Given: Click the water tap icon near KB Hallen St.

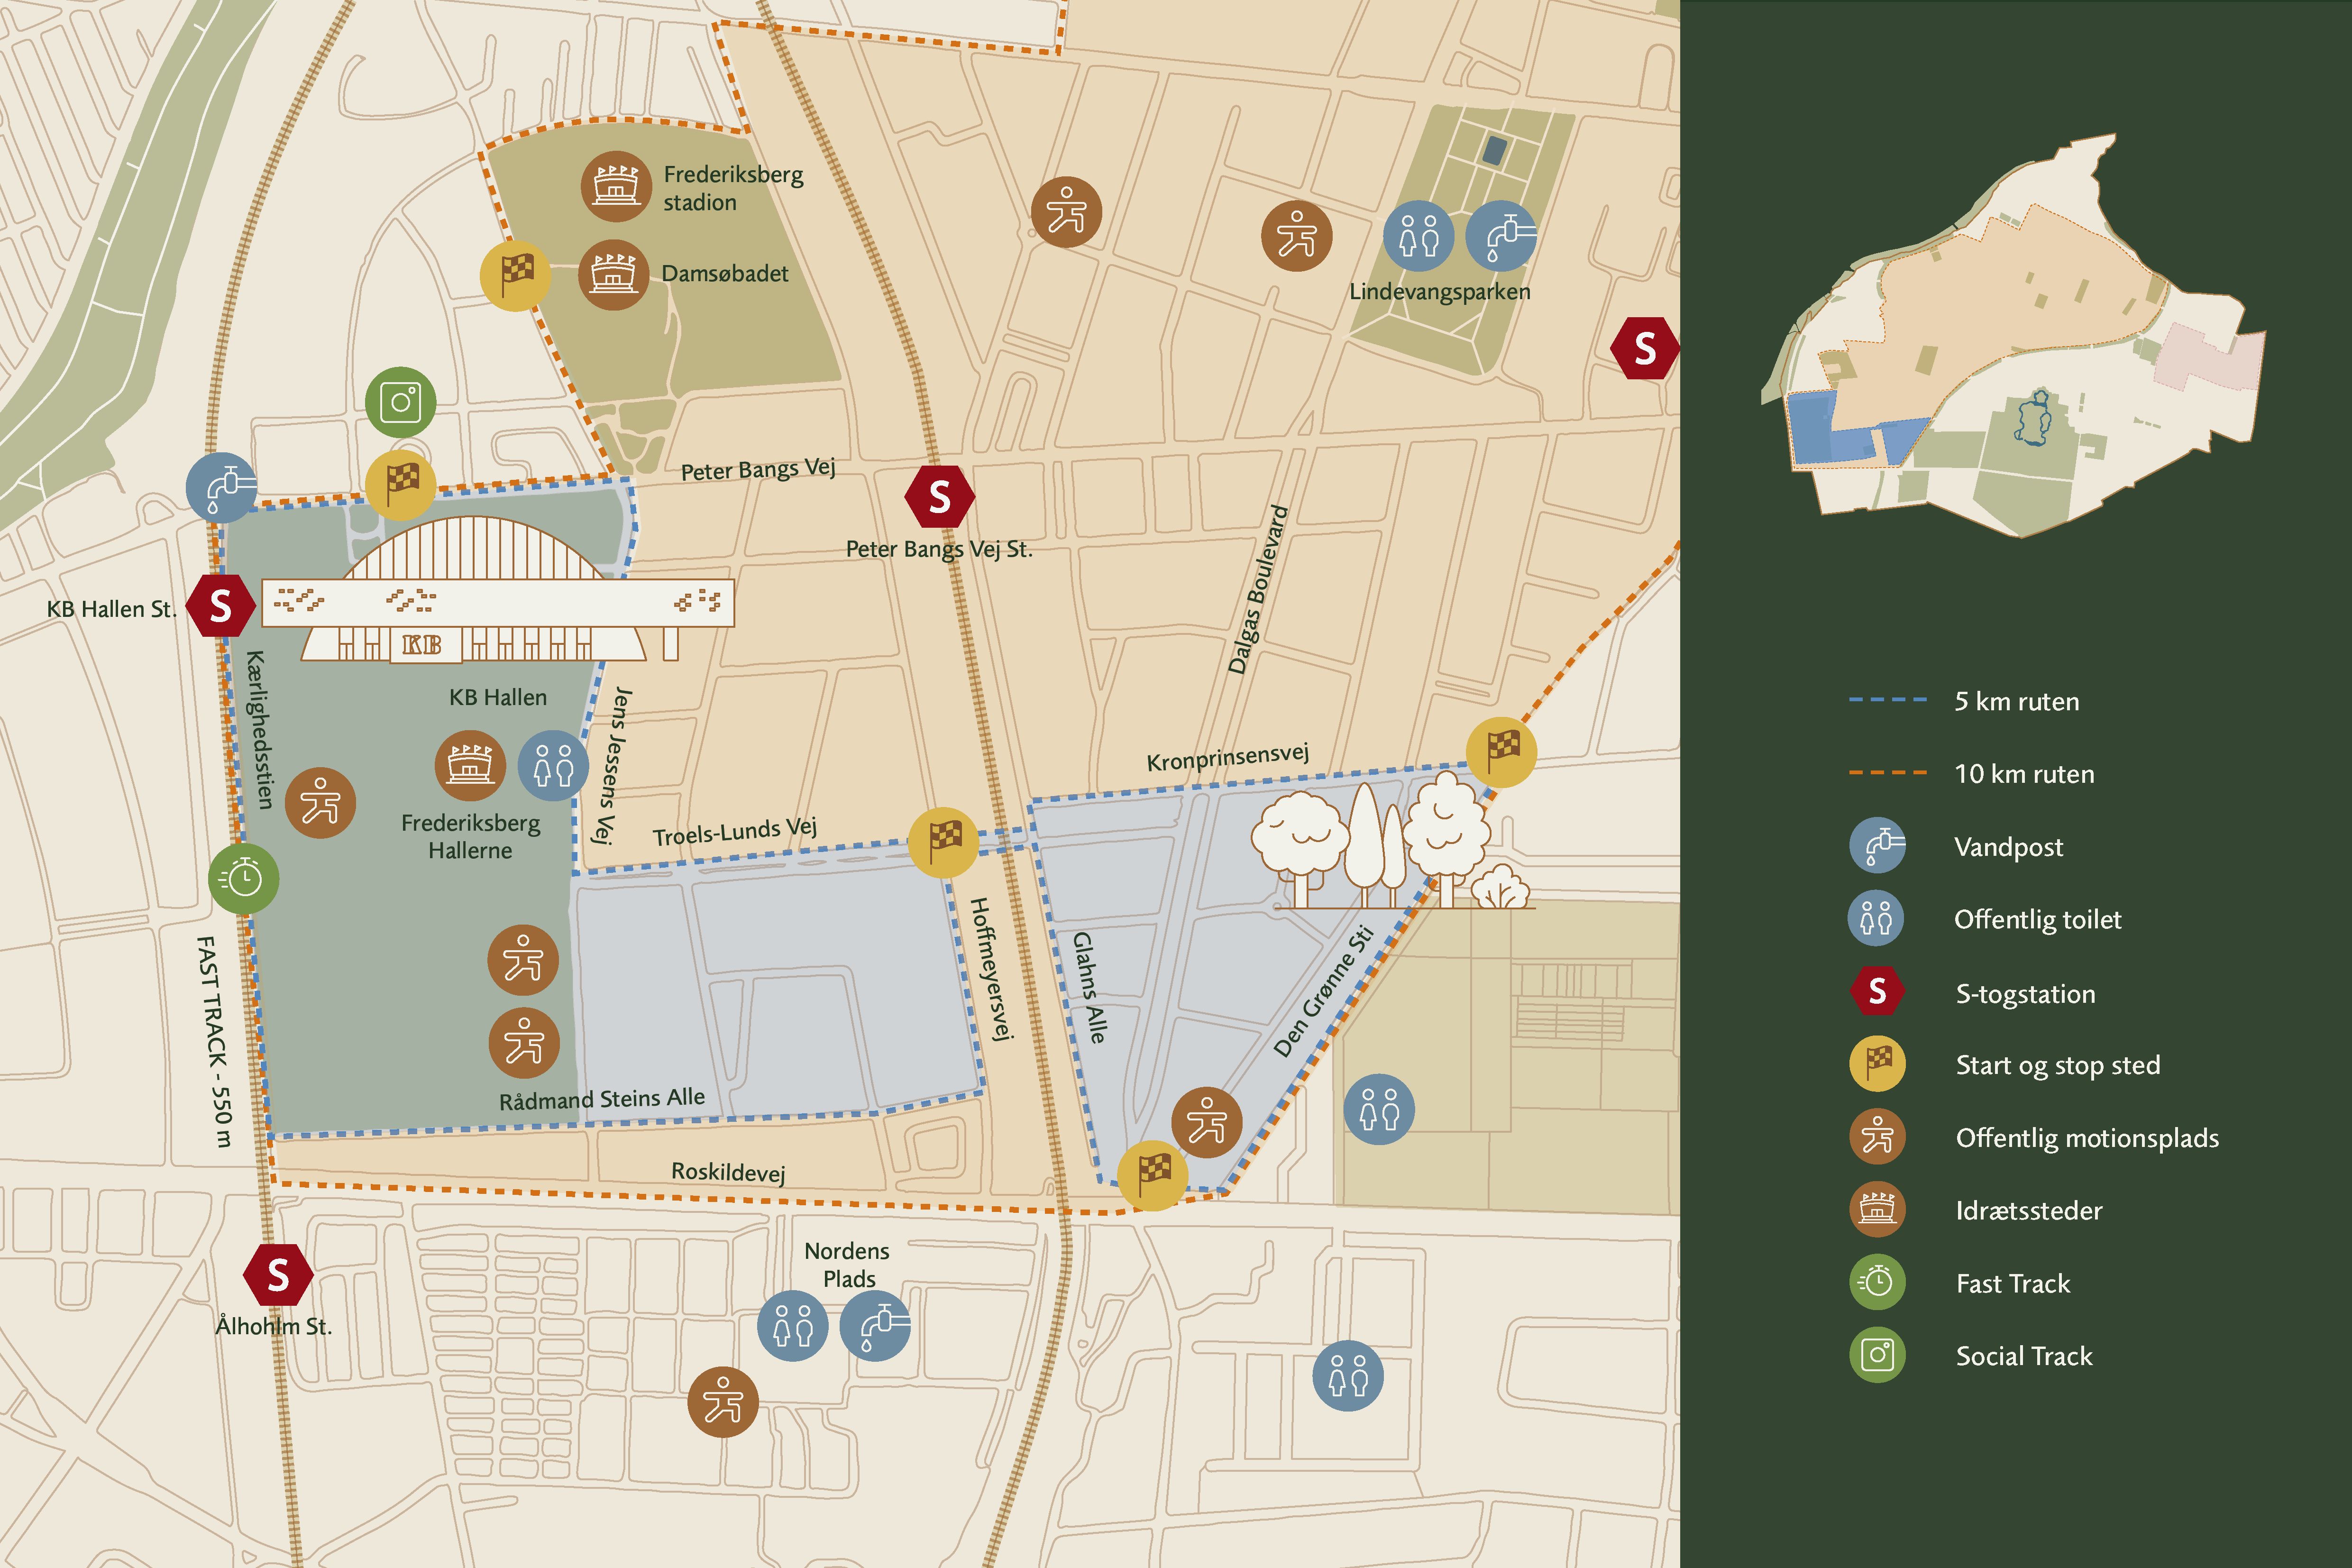Looking at the screenshot, I should [x=222, y=487].
